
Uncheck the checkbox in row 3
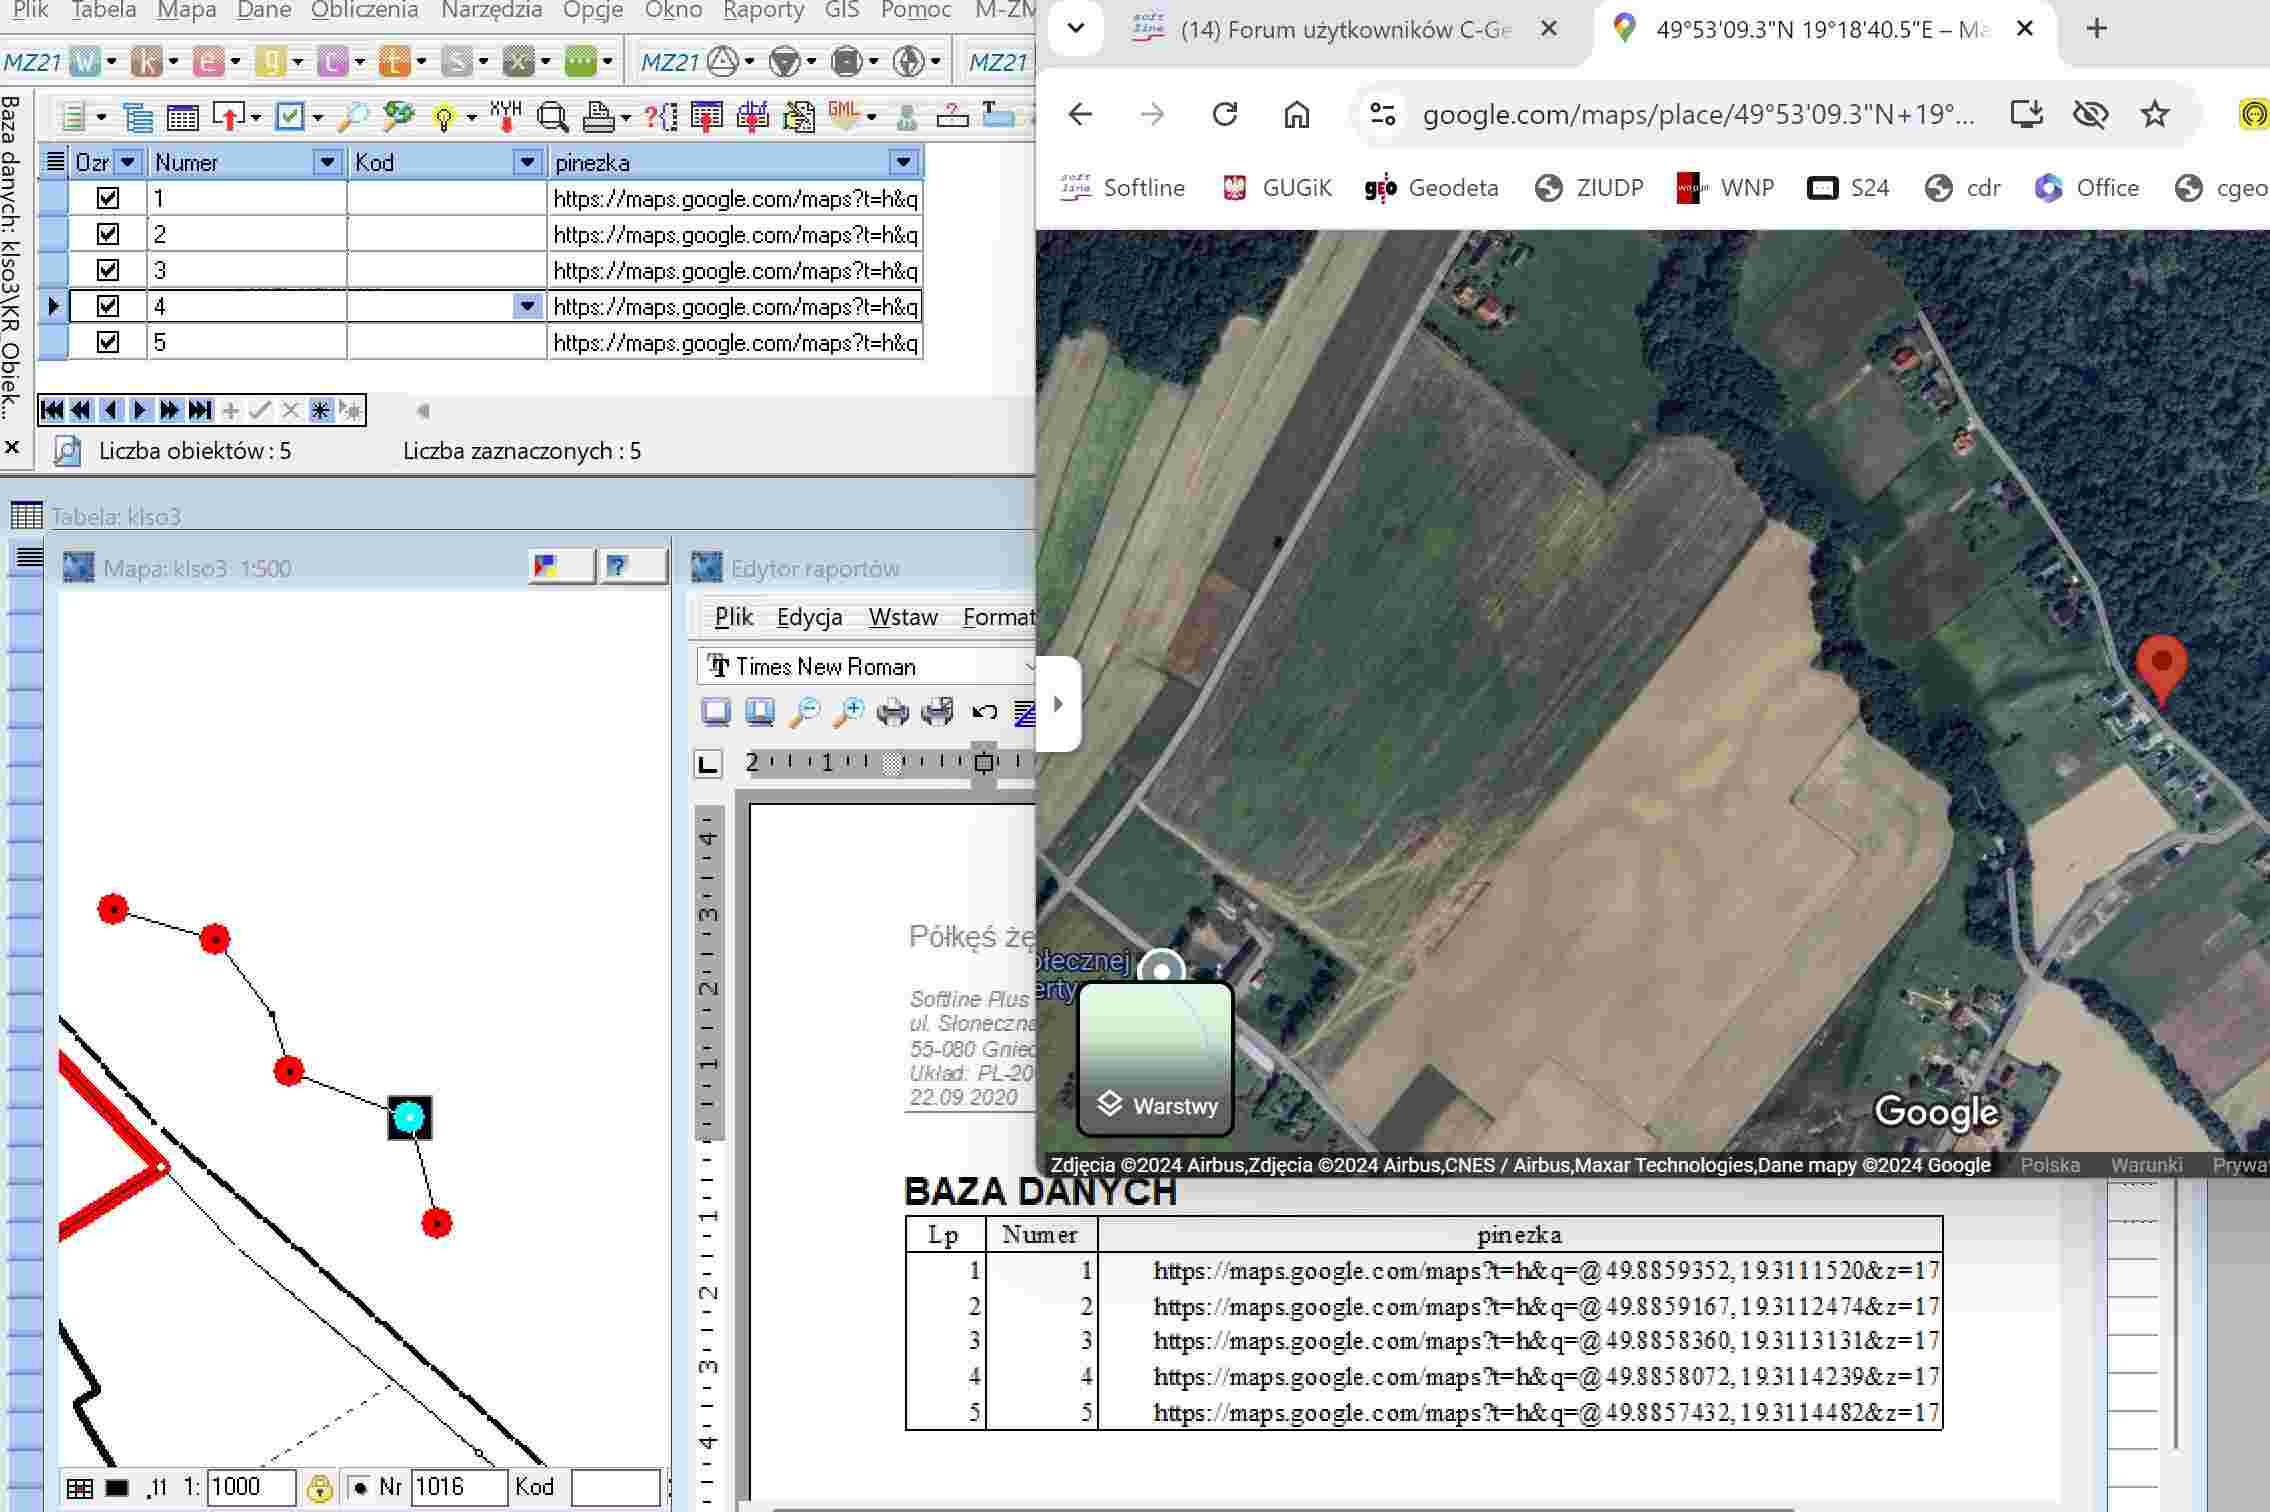[x=108, y=270]
